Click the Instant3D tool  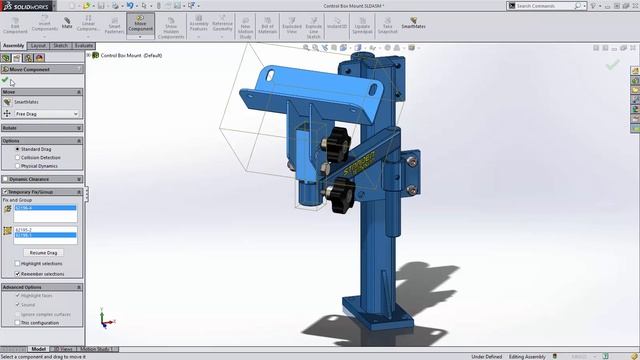coord(337,23)
